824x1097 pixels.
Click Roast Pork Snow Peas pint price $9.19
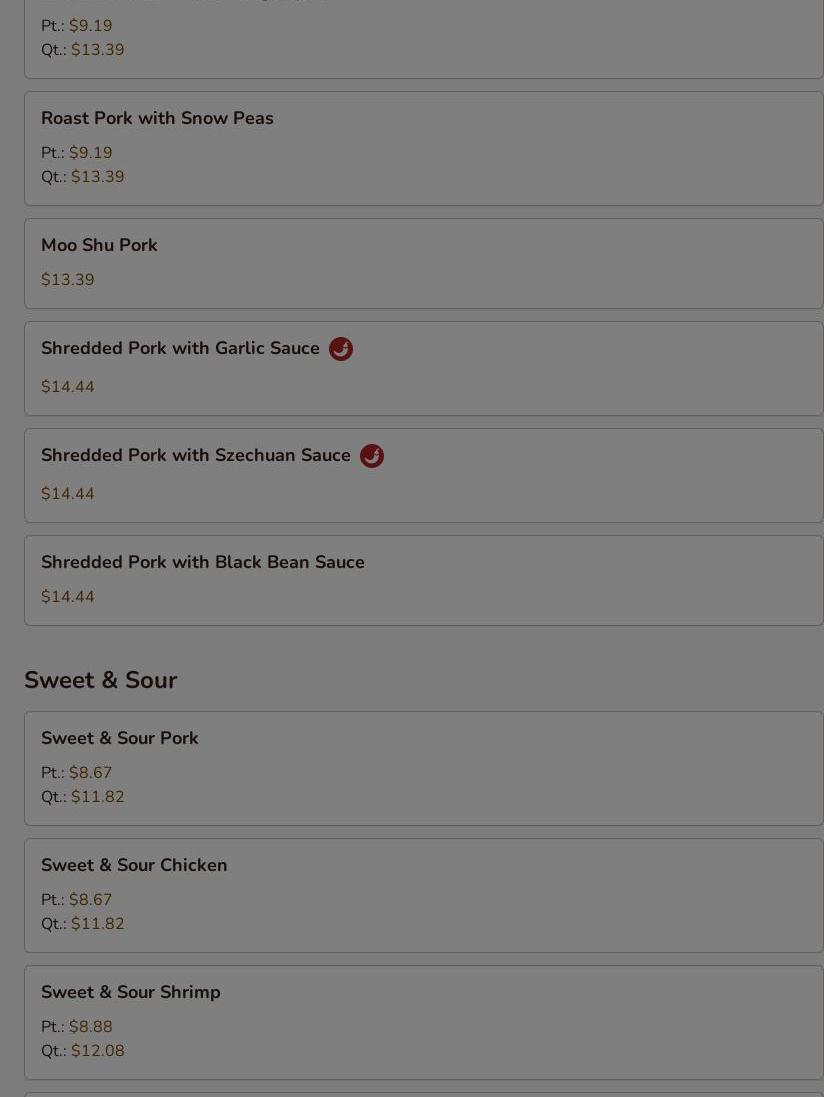(x=90, y=153)
